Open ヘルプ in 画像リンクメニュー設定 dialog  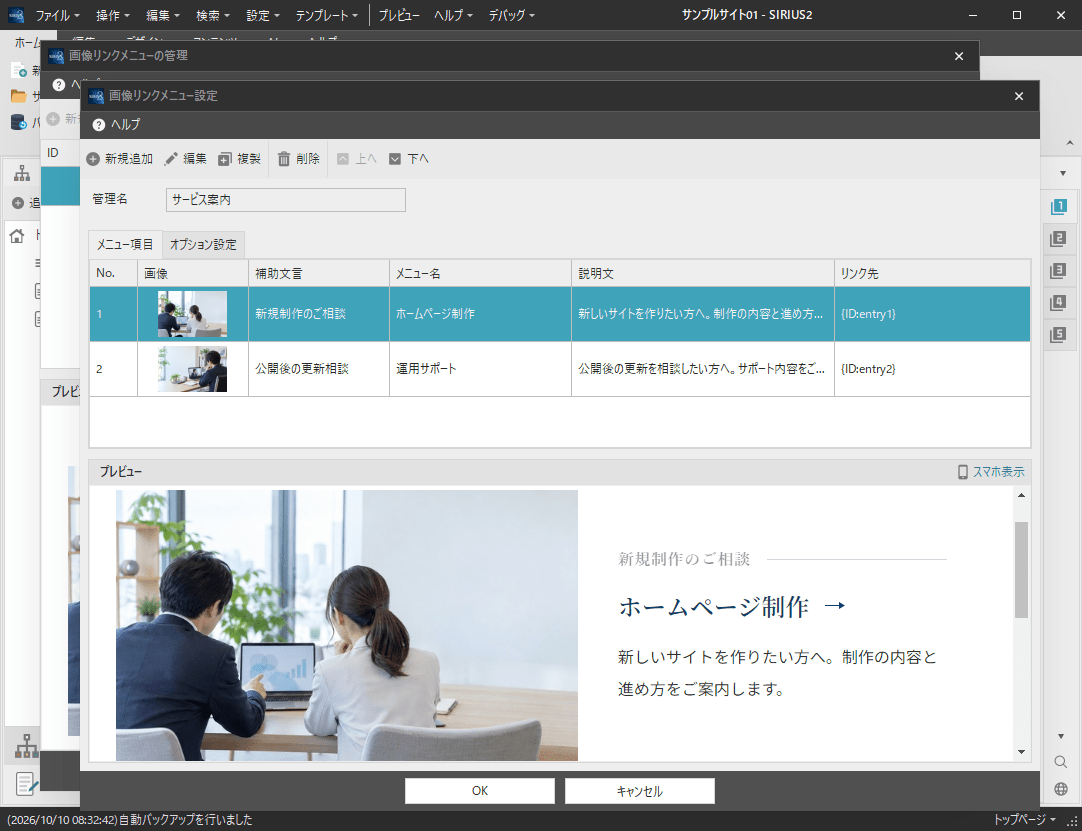(x=117, y=125)
